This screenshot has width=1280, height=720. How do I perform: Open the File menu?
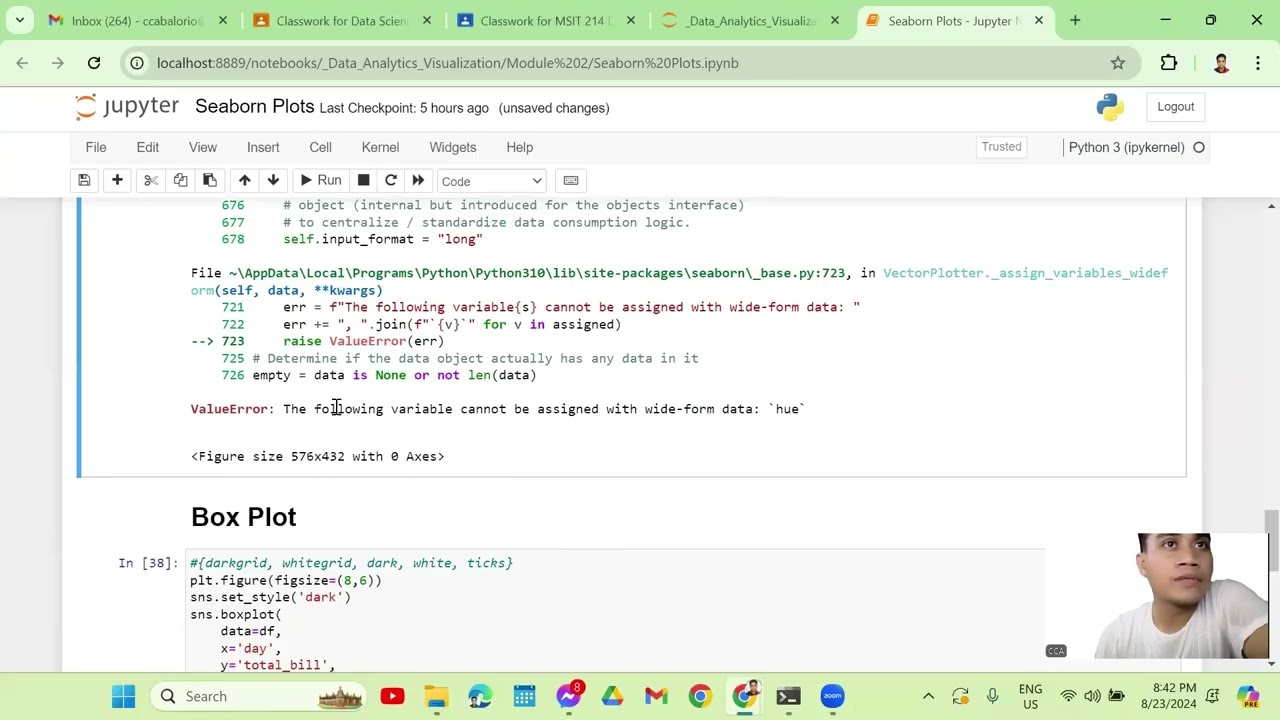pos(96,147)
